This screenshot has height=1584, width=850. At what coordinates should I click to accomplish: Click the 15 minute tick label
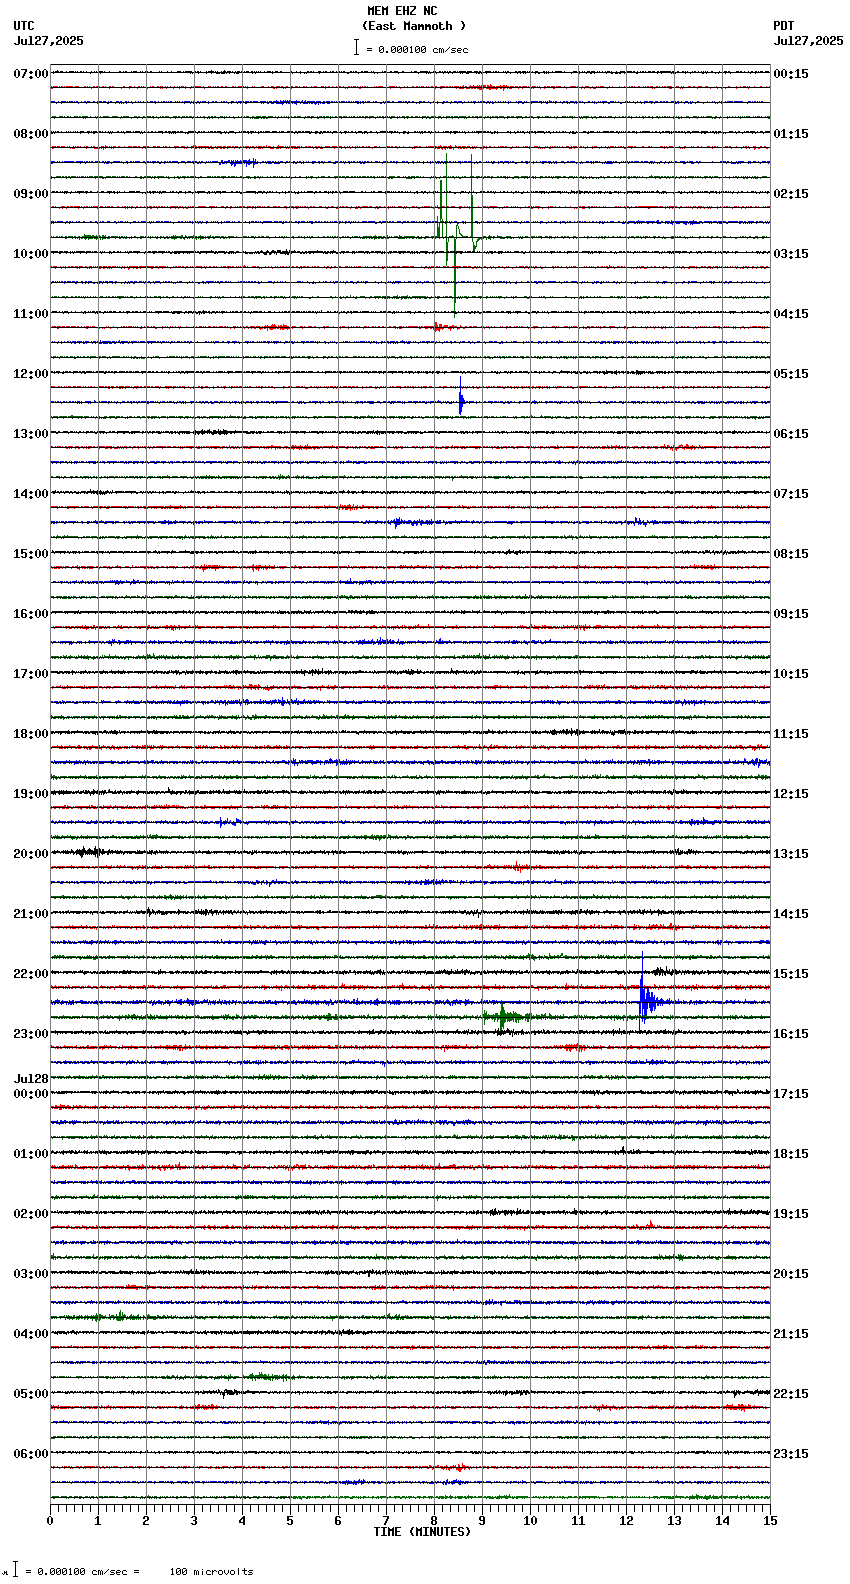click(x=770, y=1521)
